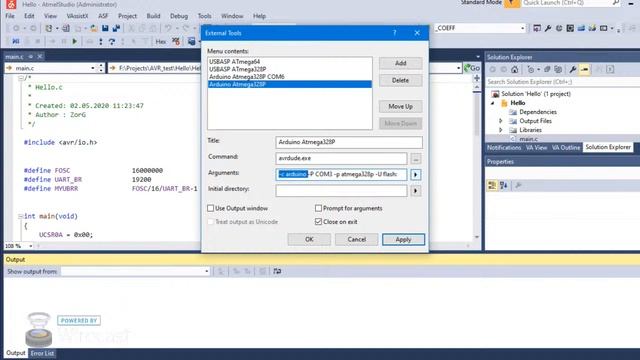Screen dimensions: 640x360
Task: Click the Arguments input field
Action: (x=341, y=174)
